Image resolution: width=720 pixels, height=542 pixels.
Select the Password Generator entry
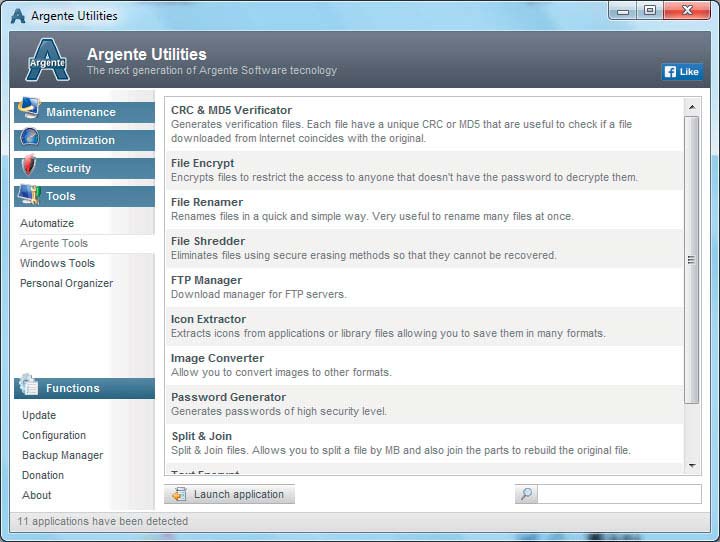[x=424, y=405]
